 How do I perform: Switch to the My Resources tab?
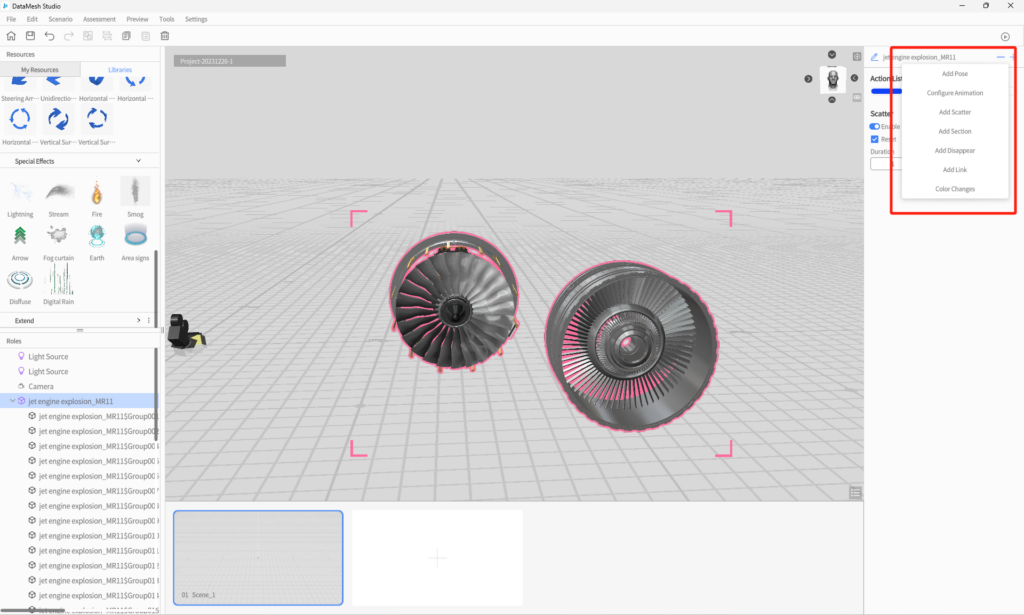[x=40, y=70]
